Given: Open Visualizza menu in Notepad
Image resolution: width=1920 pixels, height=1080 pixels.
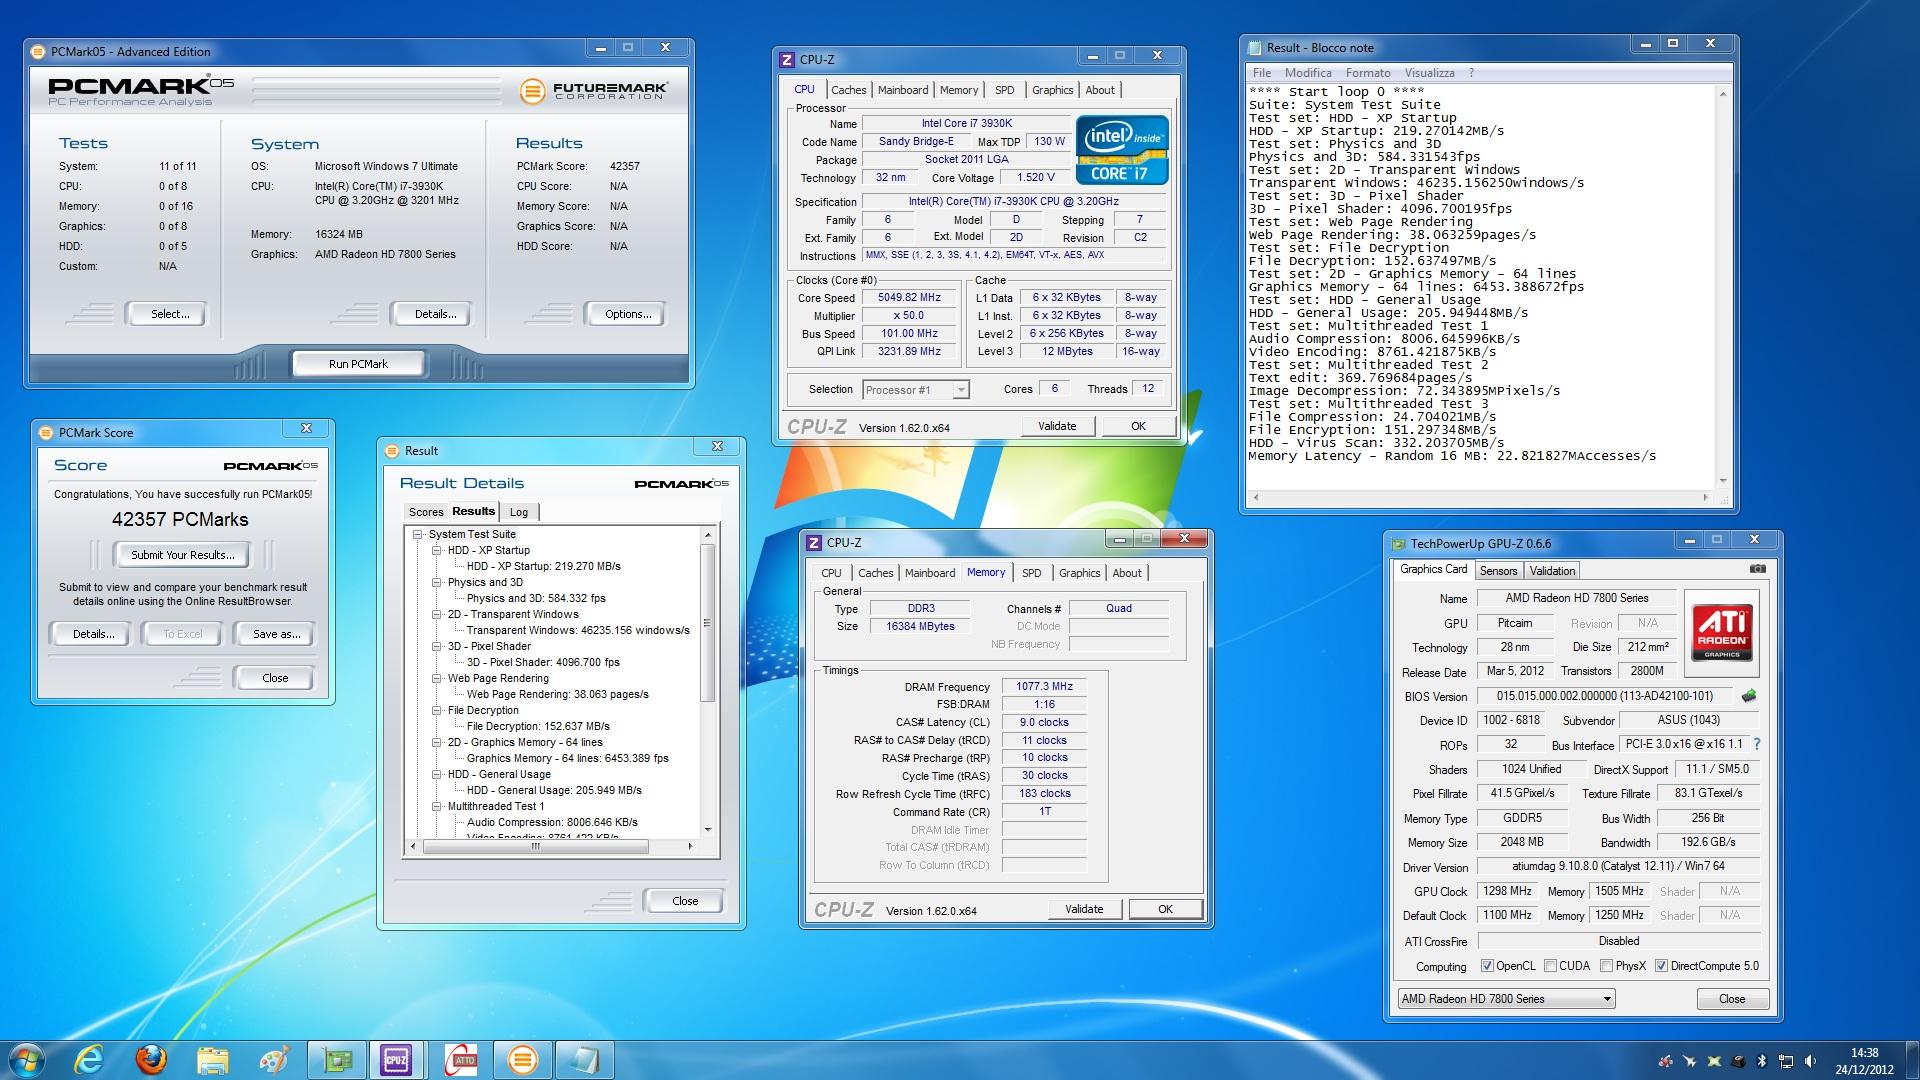Looking at the screenshot, I should tap(1429, 73).
